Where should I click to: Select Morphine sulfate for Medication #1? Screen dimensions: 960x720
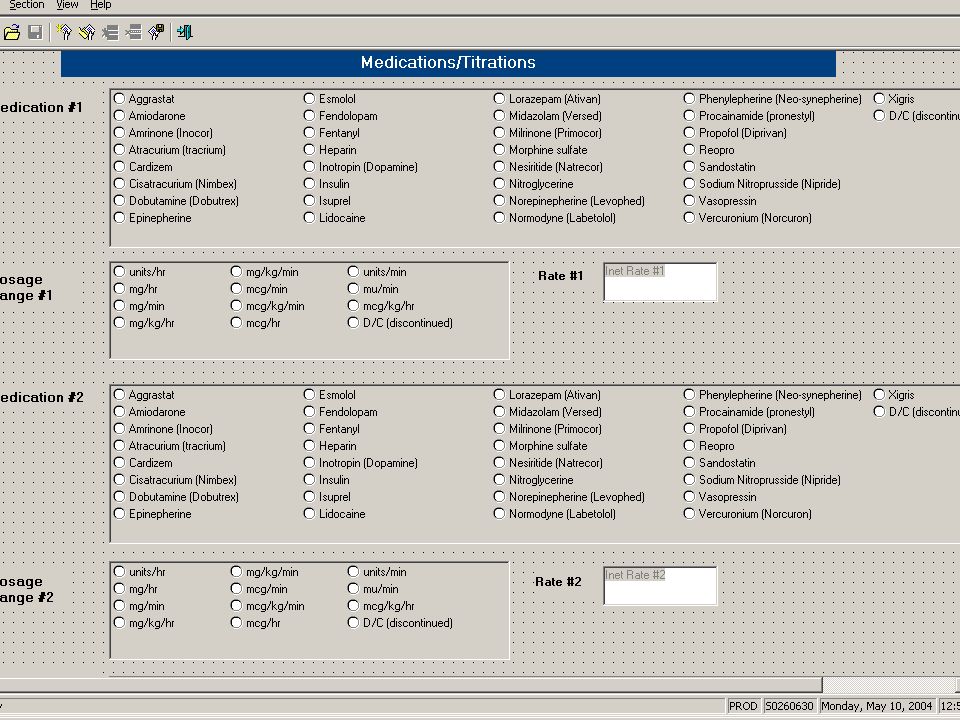point(499,150)
